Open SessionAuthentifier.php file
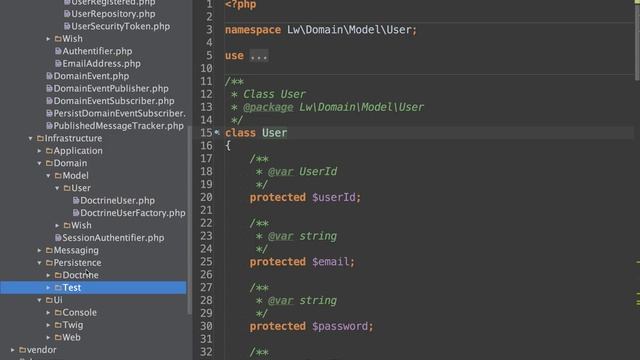 [x=113, y=238]
